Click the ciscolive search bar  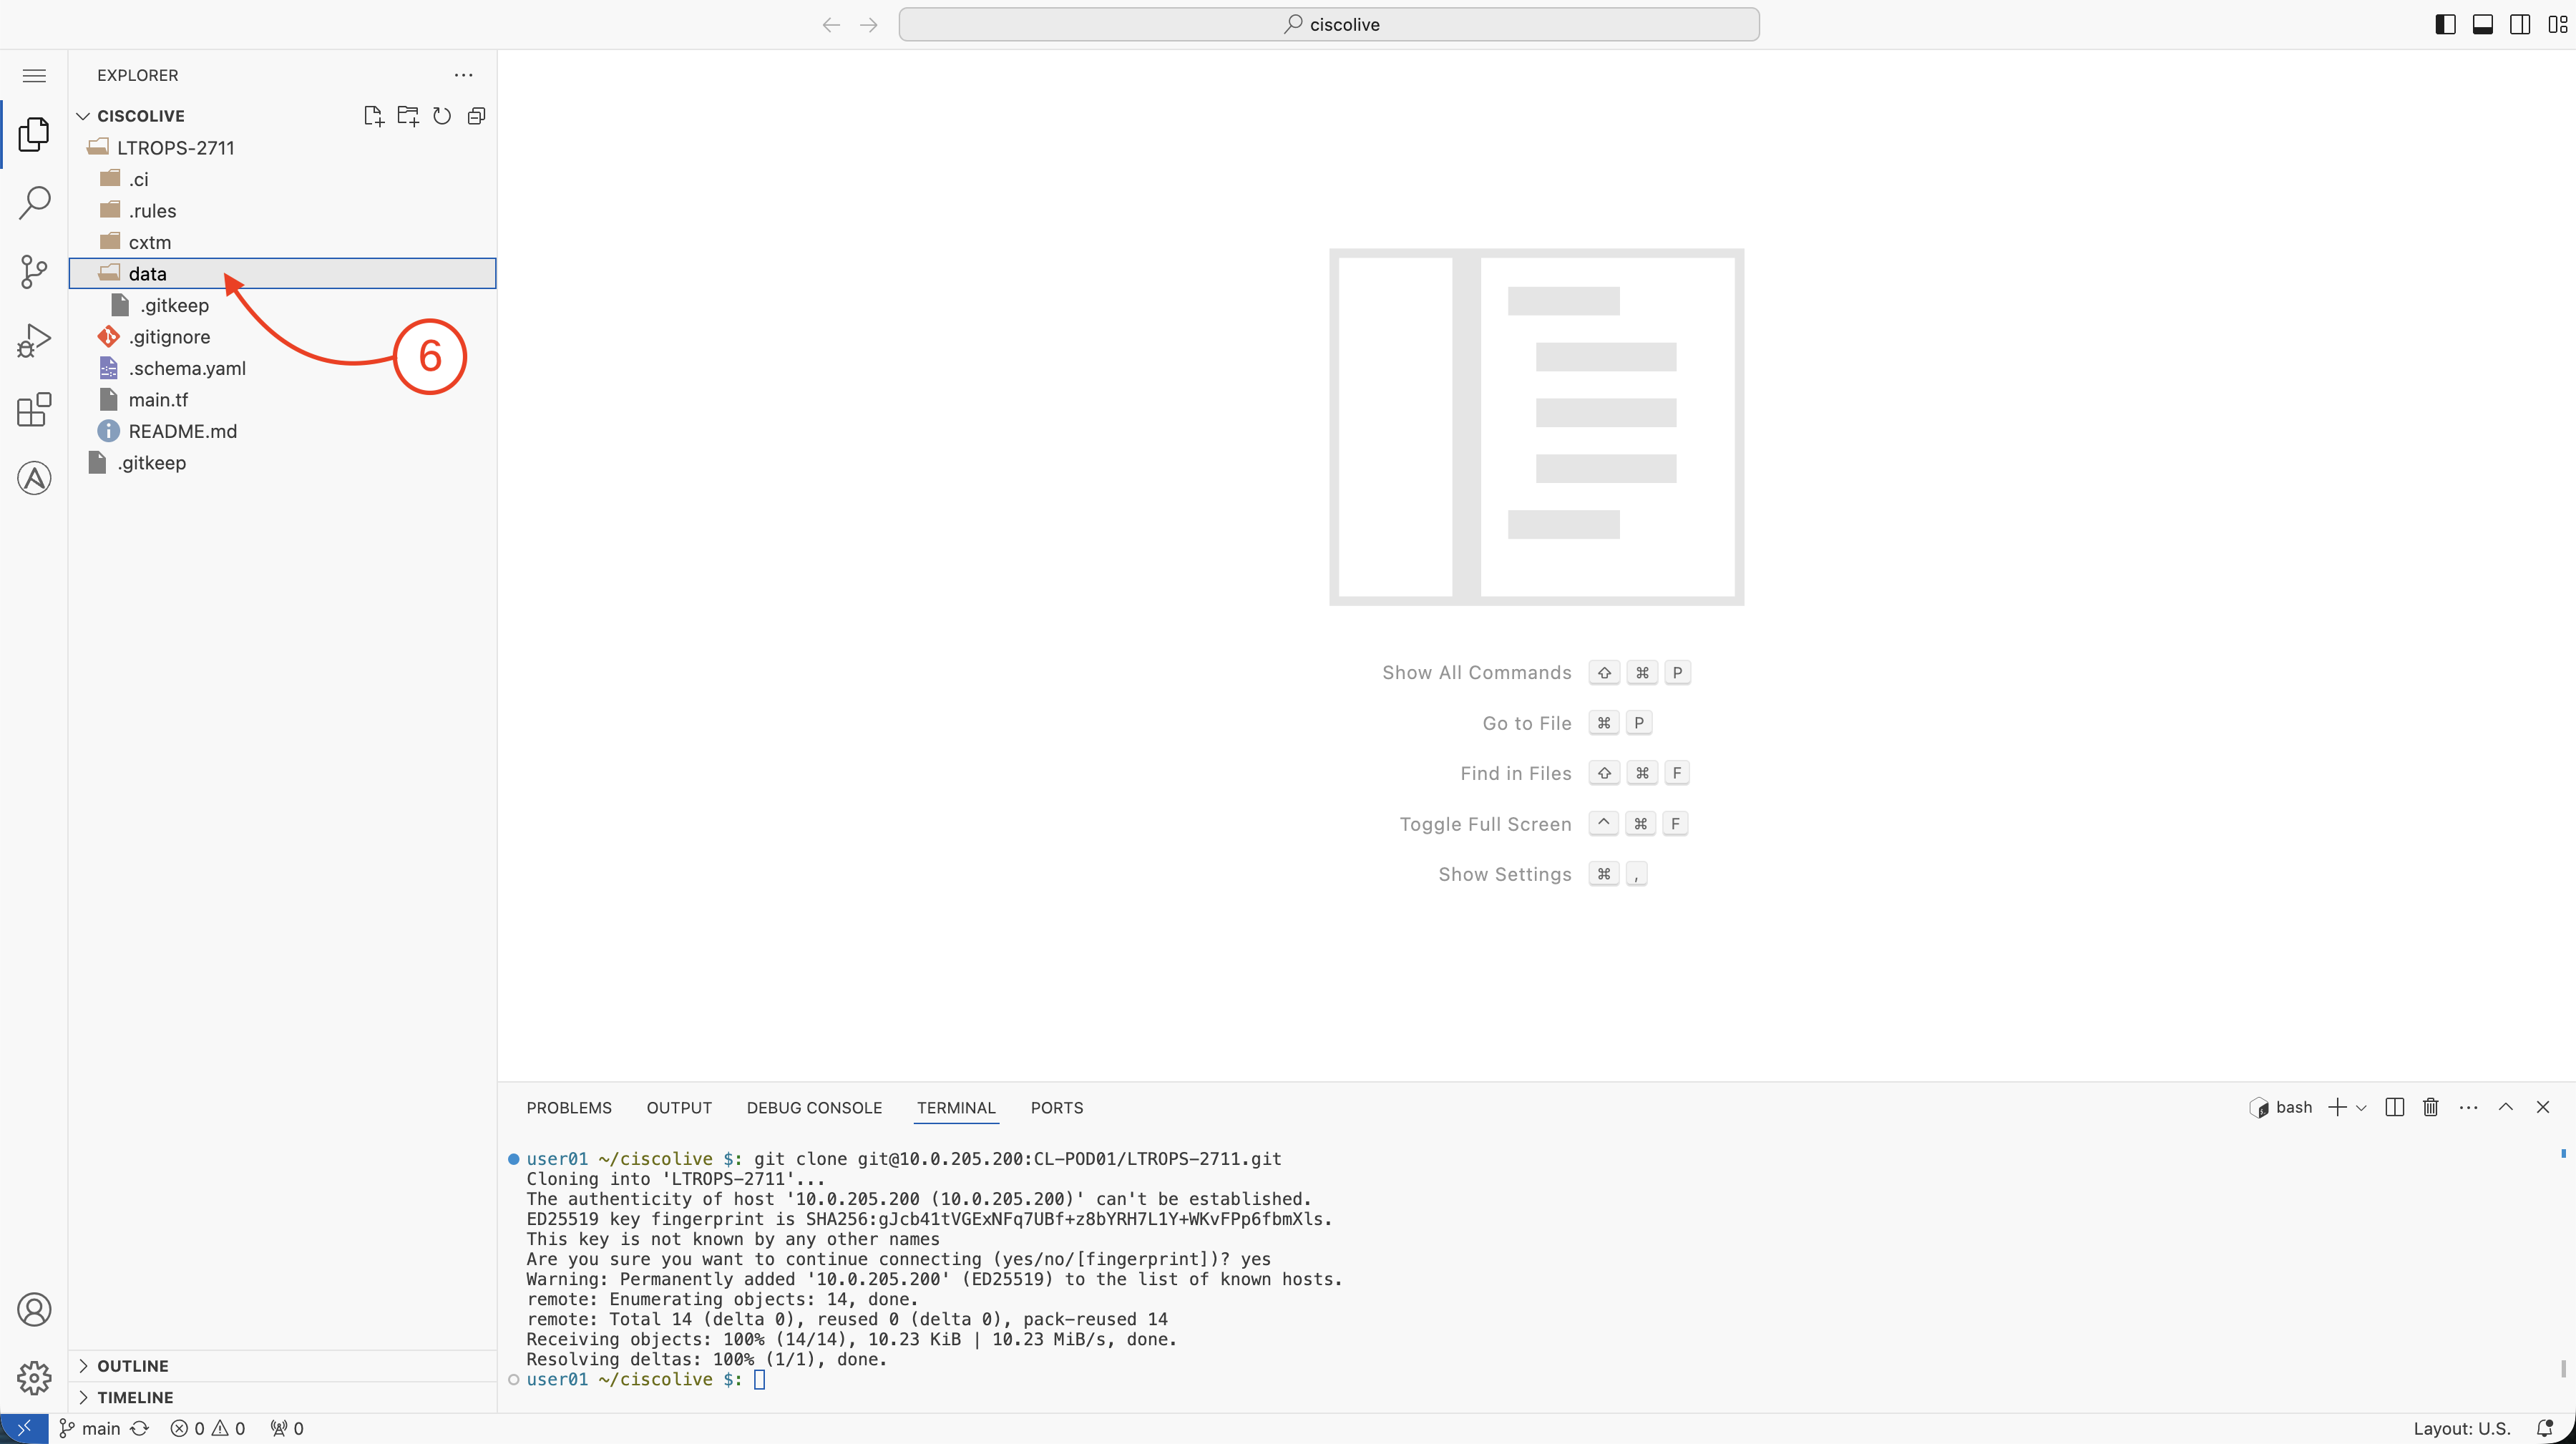pyautogui.click(x=1328, y=24)
